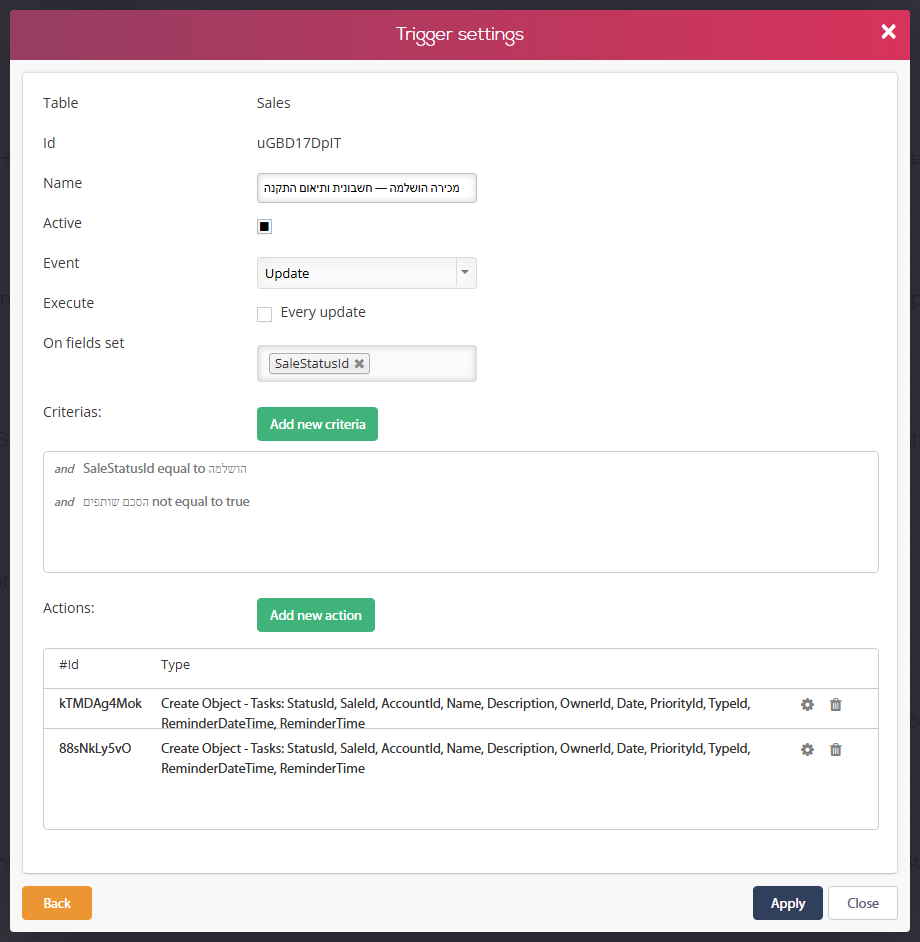920x942 pixels.
Task: Add new action
Action: point(315,615)
